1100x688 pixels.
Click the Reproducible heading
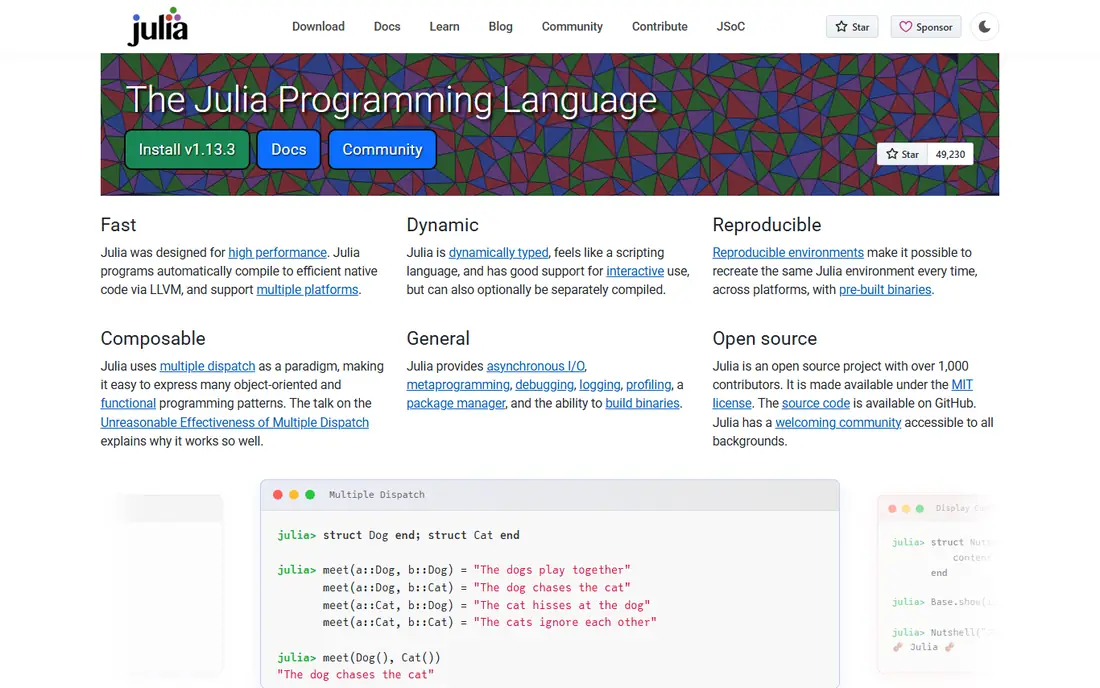pos(767,225)
